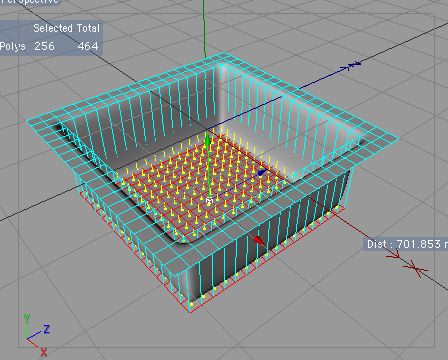Grab the green Y-axis arrow of the gizmo
Viewport: 448px width, 360px height.
tap(207, 140)
